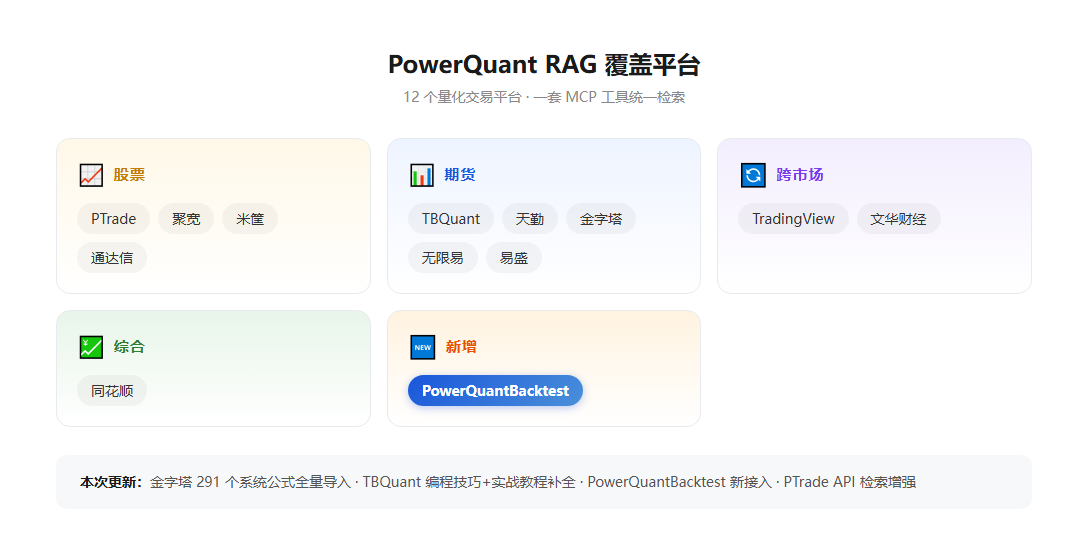
Task: Open the 易盛 platform chip
Action: (x=514, y=257)
